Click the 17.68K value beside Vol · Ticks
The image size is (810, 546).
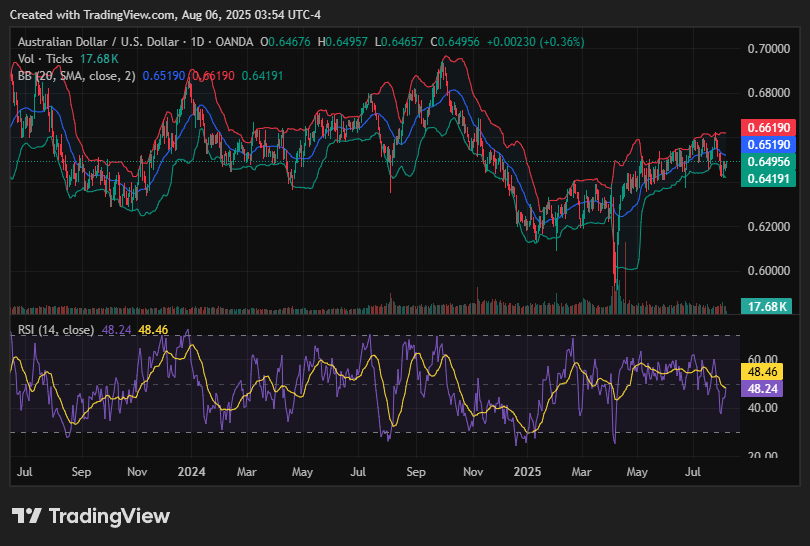[x=99, y=59]
